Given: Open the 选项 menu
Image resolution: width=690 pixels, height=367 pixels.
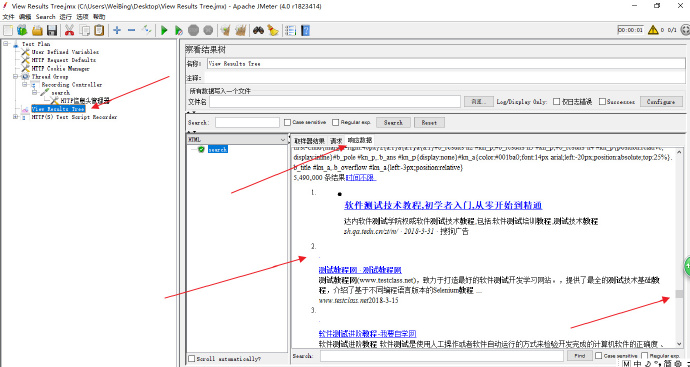Looking at the screenshot, I should pyautogui.click(x=82, y=17).
